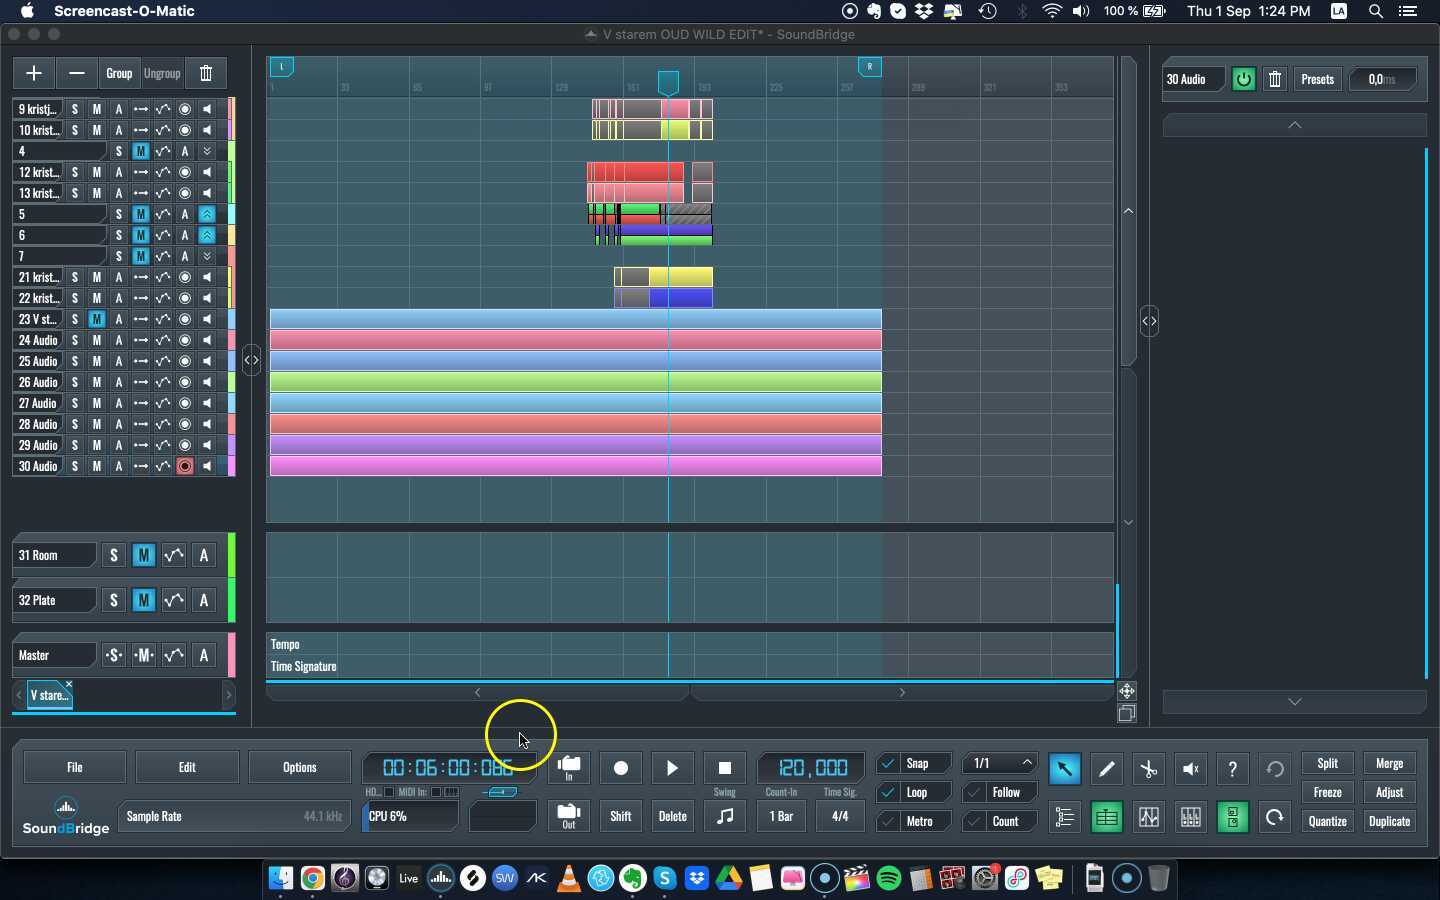Pick the scissors split tool
The image size is (1440, 900).
coord(1147,769)
